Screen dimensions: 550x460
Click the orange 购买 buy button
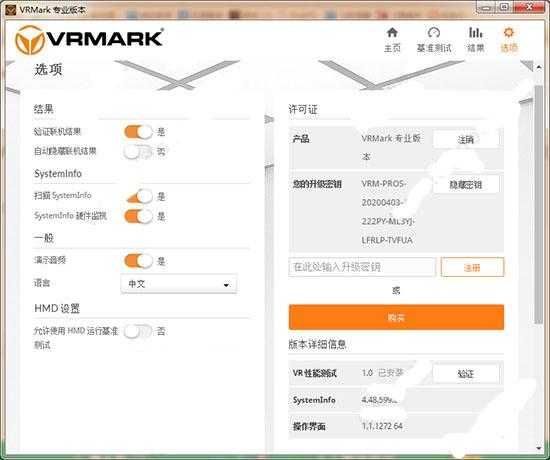point(396,318)
